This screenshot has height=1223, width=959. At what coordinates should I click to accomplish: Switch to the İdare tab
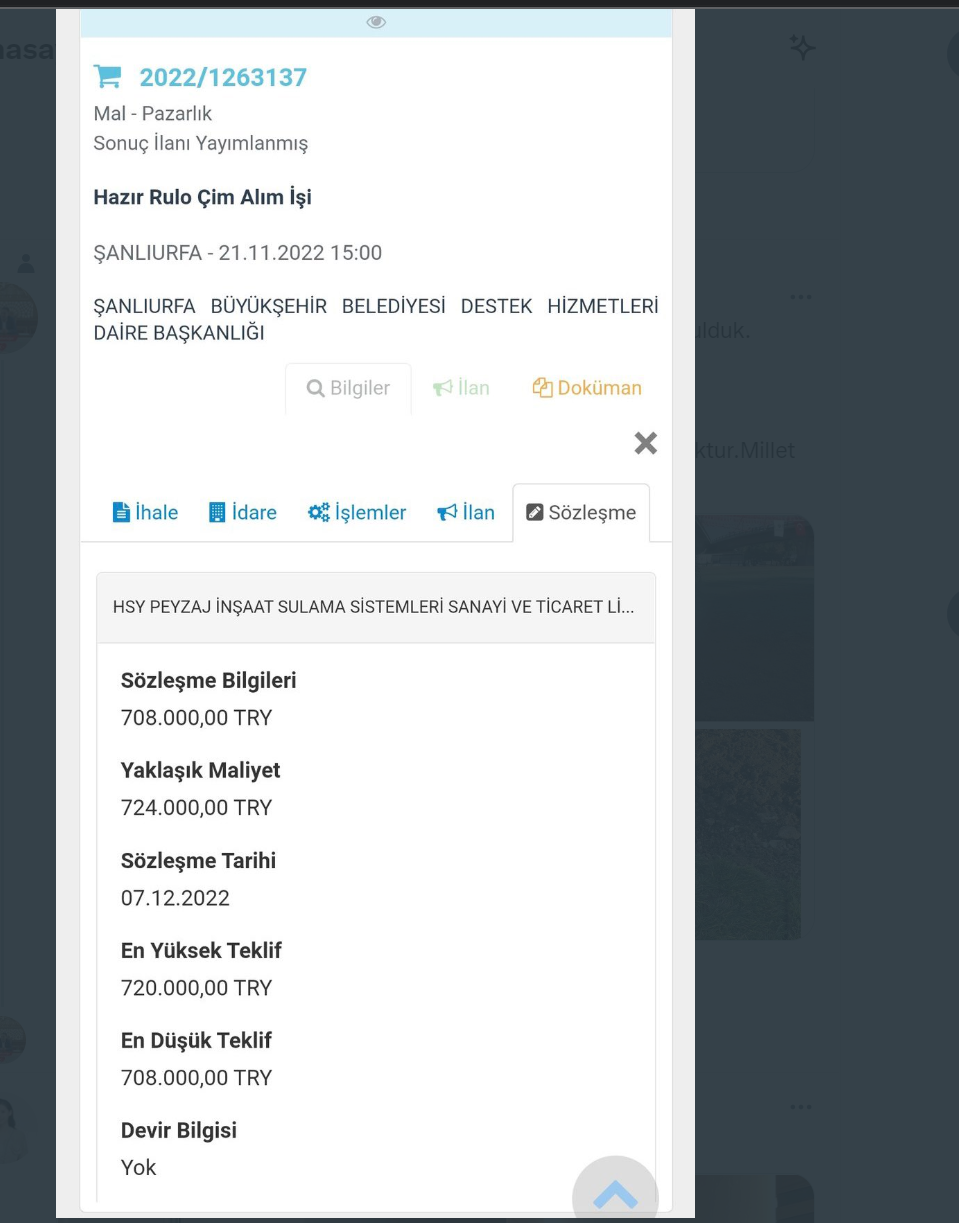tap(242, 513)
